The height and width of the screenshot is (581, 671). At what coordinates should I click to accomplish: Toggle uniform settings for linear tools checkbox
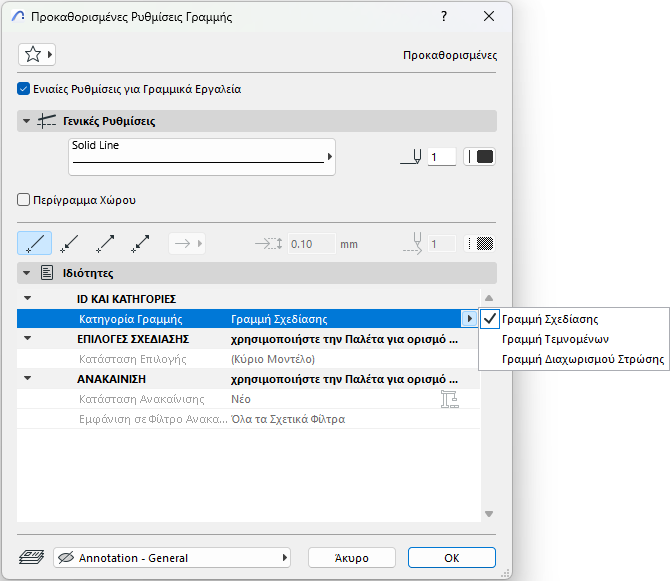tap(24, 89)
